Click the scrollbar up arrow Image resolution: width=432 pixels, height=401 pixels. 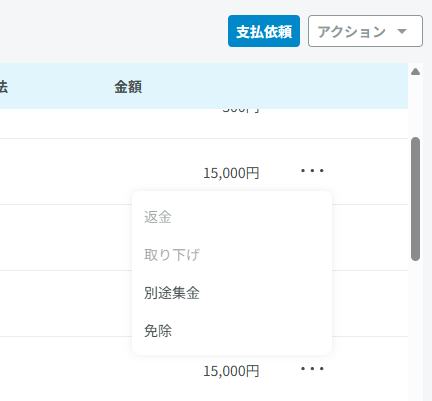click(415, 72)
